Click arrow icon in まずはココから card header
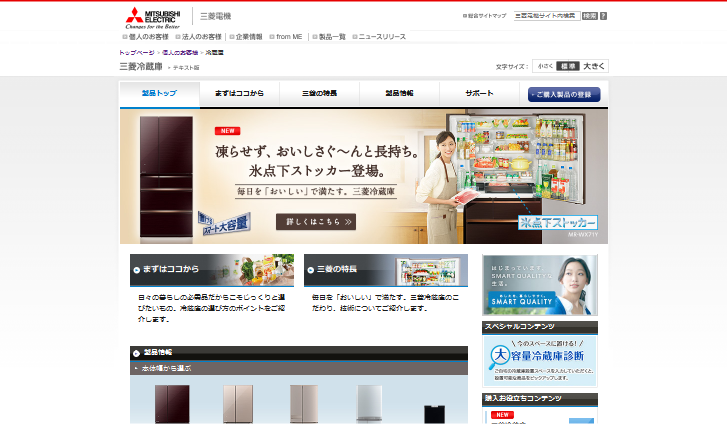This screenshot has width=727, height=424. point(136,270)
